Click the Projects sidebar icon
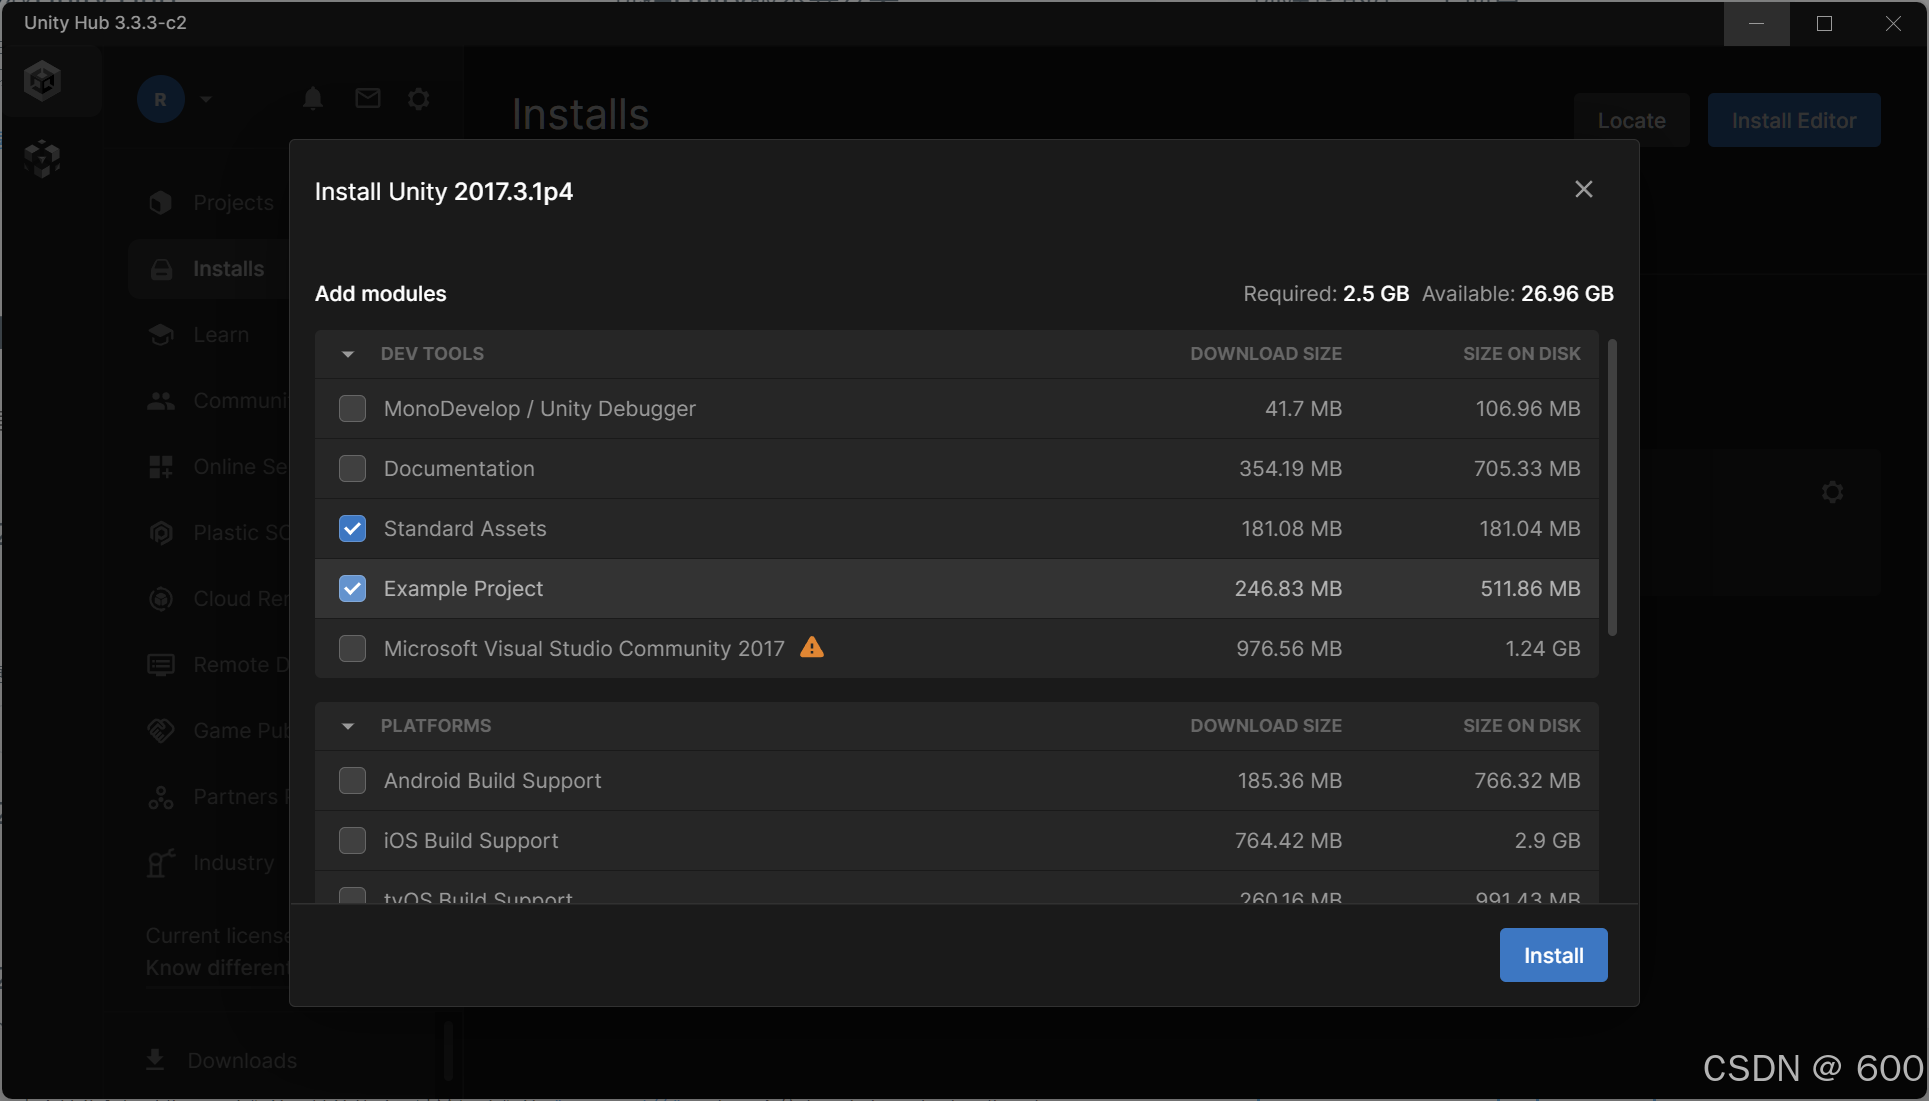The width and height of the screenshot is (1929, 1101). pos(161,203)
